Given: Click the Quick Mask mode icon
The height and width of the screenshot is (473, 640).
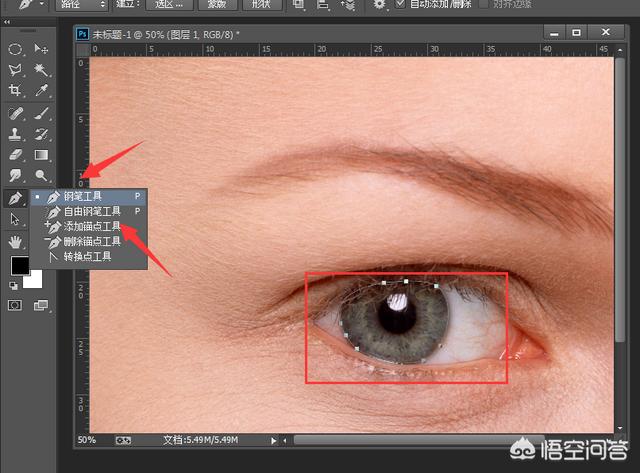Looking at the screenshot, I should pos(15,305).
